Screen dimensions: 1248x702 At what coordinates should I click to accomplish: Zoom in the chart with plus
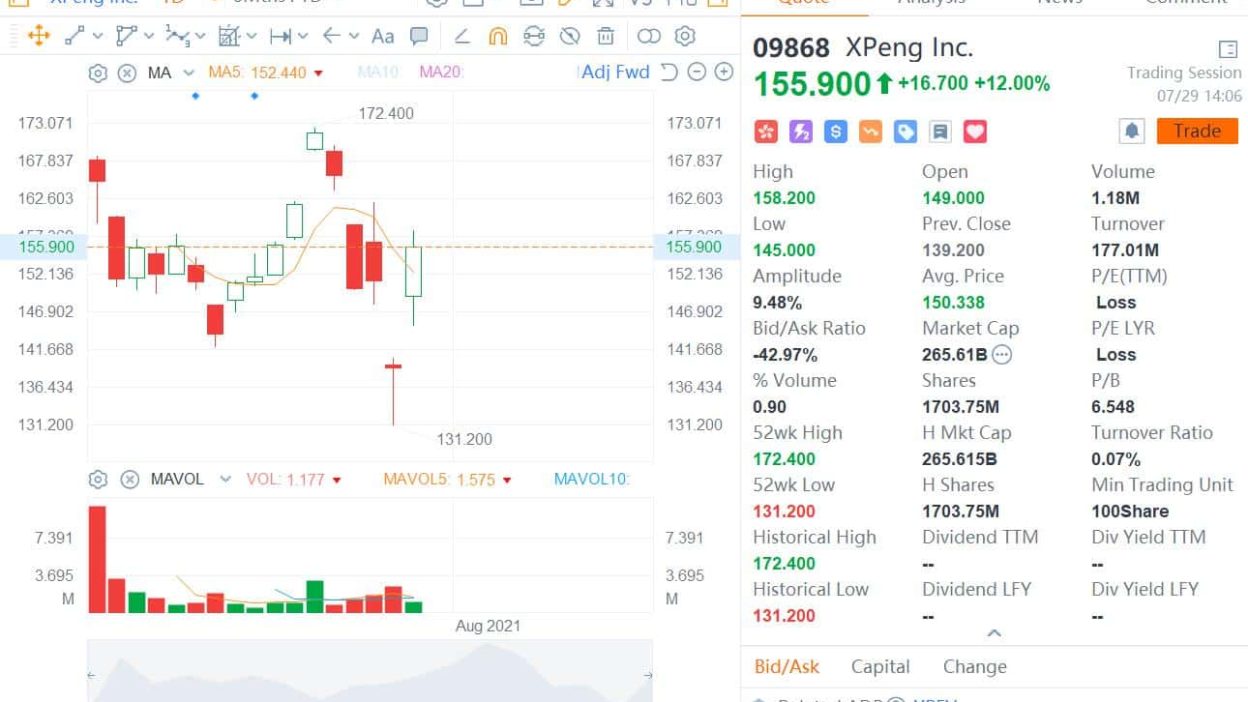724,72
